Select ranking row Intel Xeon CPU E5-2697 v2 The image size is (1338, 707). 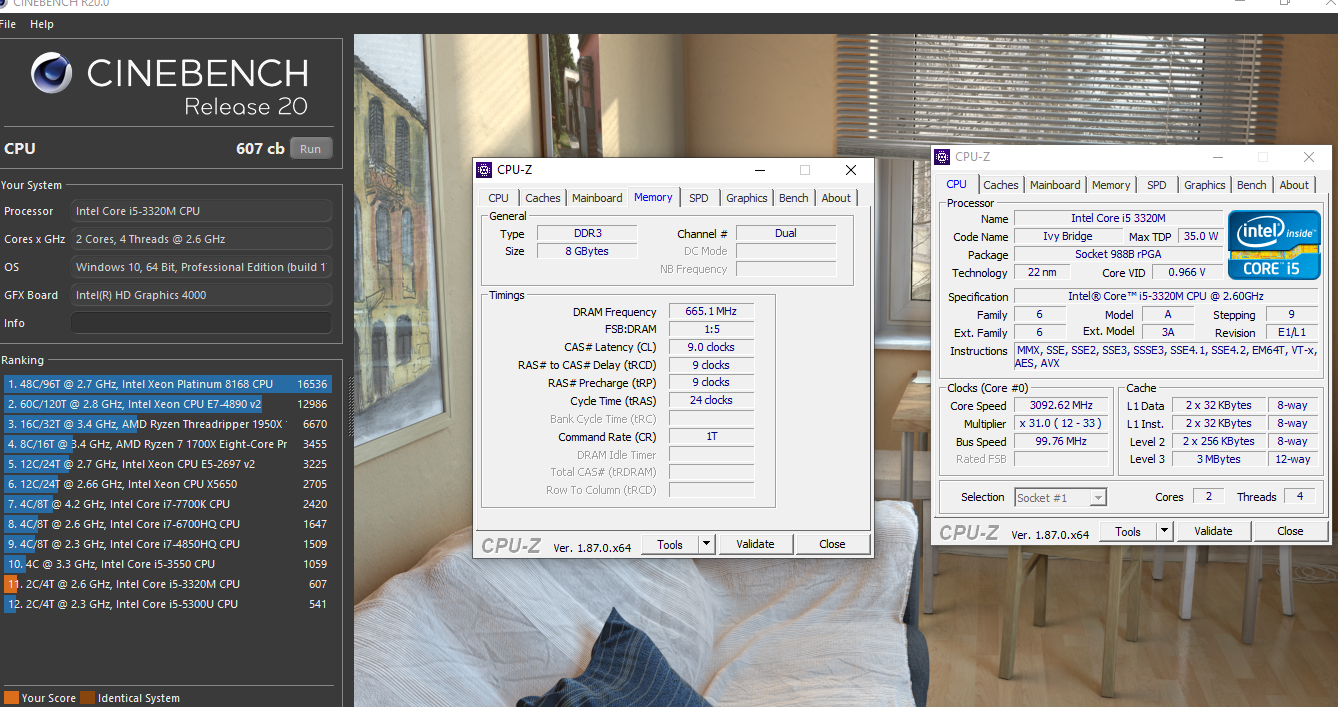(168, 464)
